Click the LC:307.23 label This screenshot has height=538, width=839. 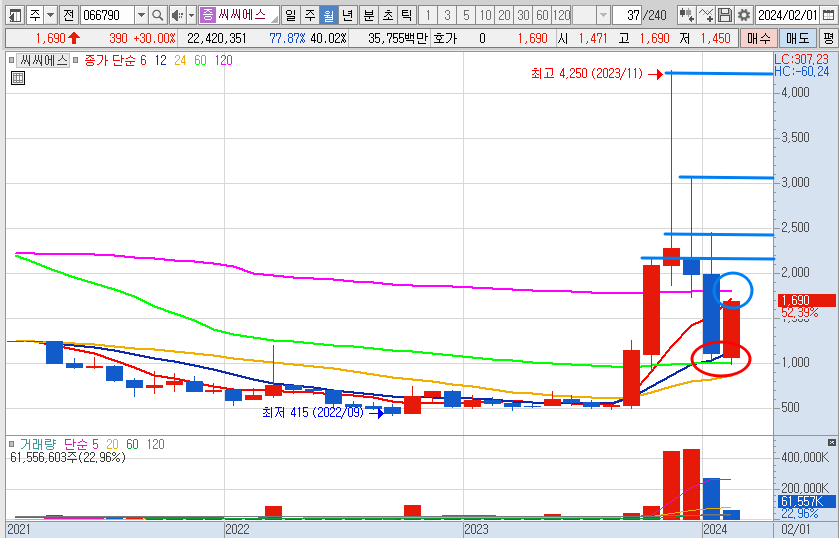click(802, 59)
